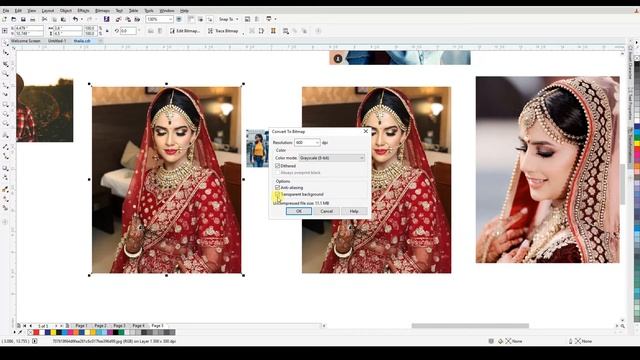Image resolution: width=640 pixels, height=360 pixels.
Task: Select the Rectangle tool in toolbox
Action: tap(6, 105)
